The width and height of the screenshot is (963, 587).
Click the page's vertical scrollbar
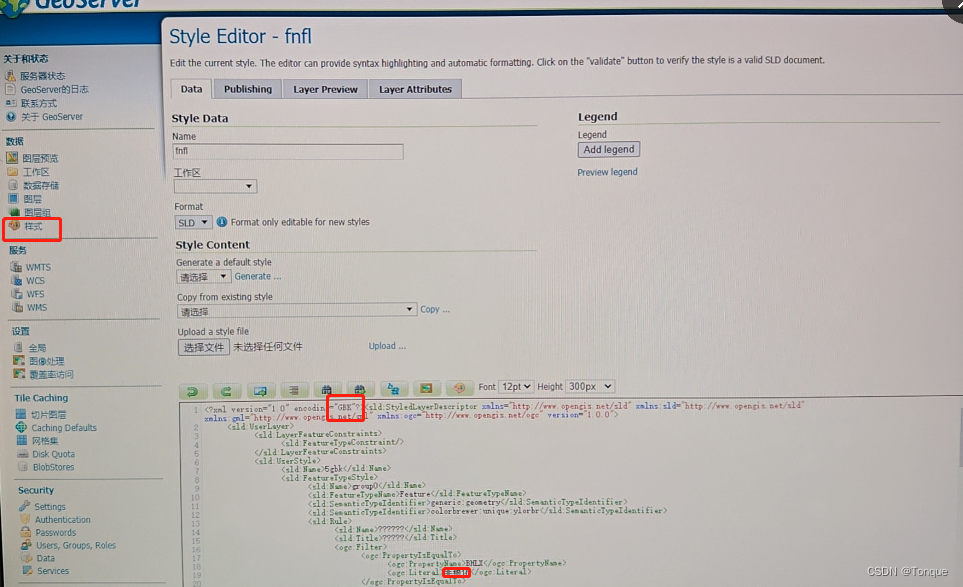click(x=959, y=436)
